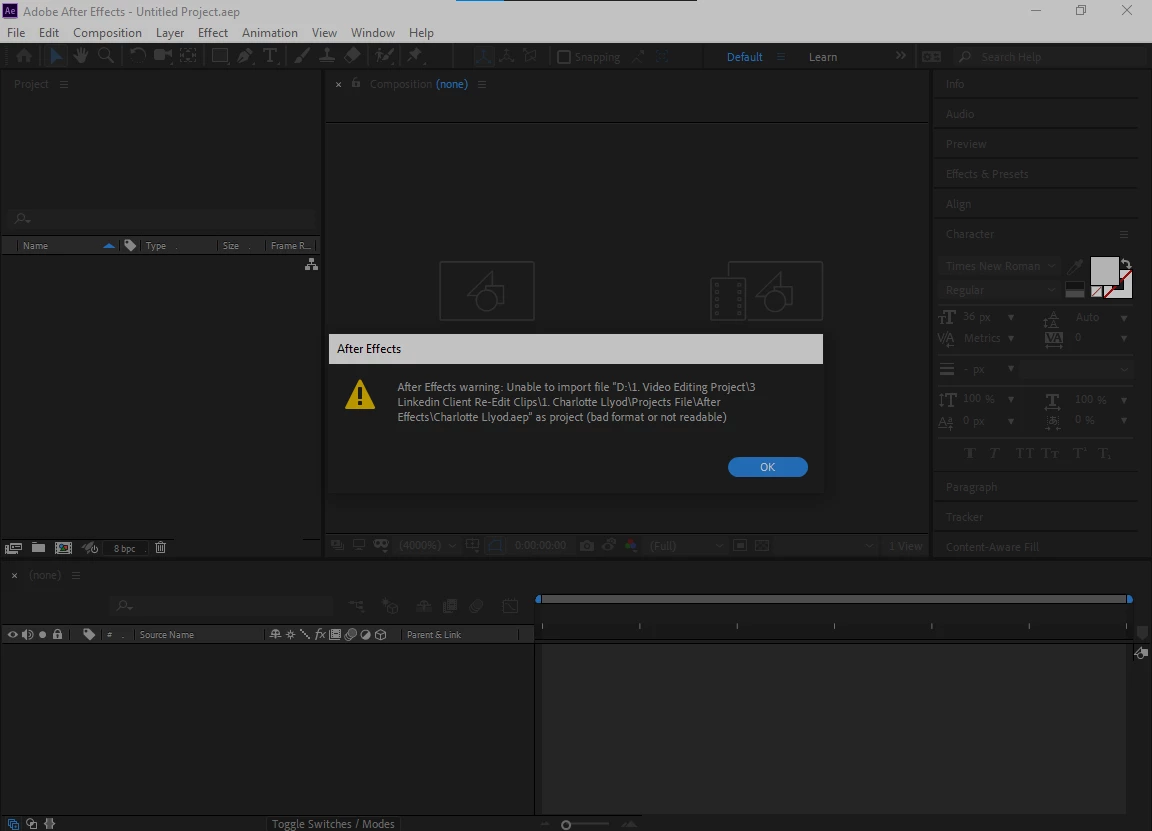Select the Puppet Pin tool
1152x831 pixels.
coord(415,56)
